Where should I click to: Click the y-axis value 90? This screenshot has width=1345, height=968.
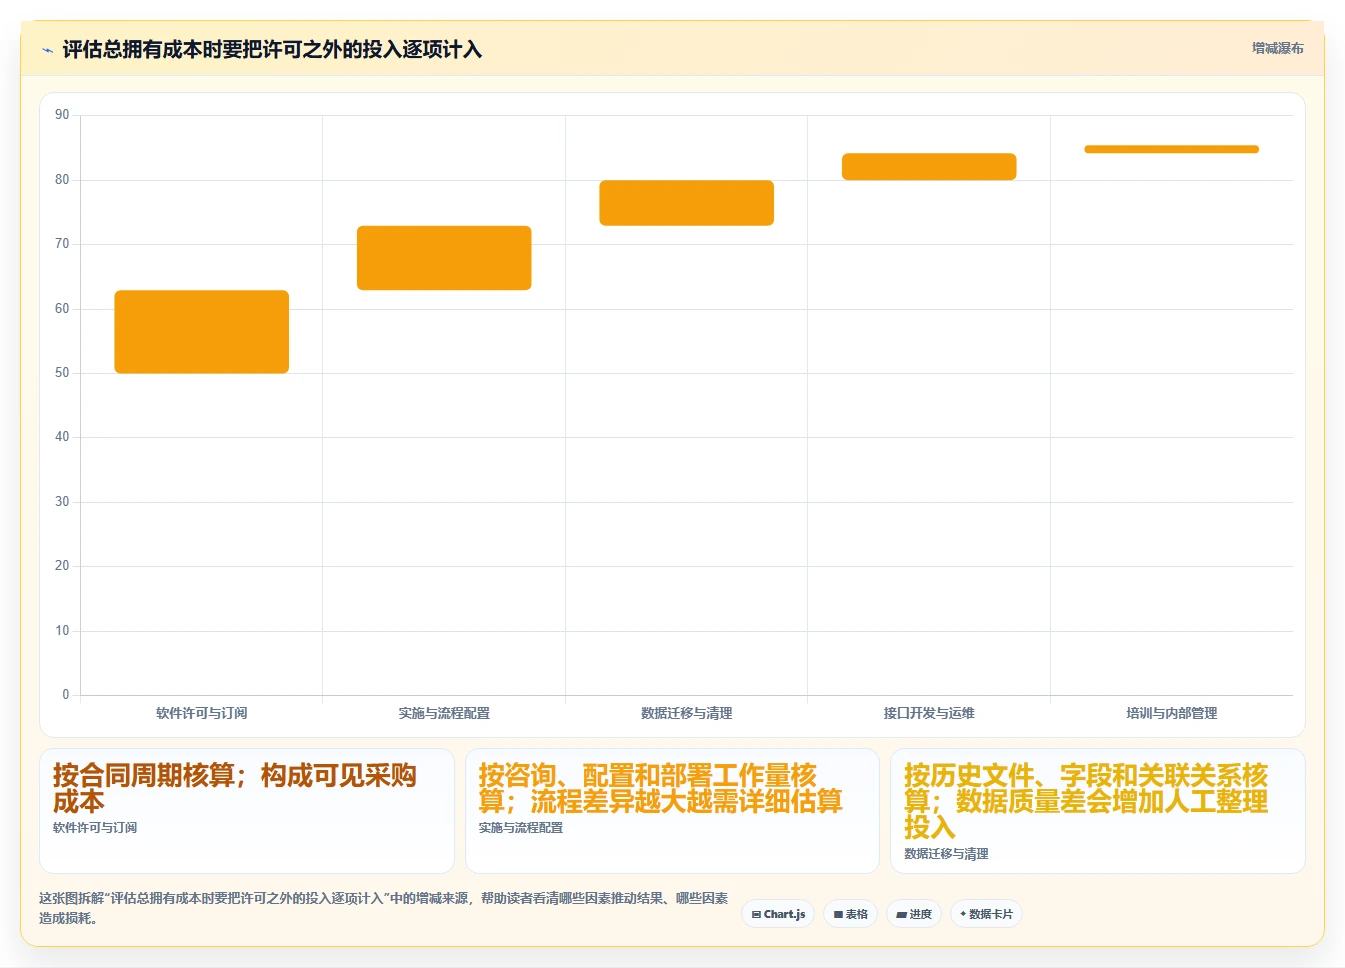(62, 115)
